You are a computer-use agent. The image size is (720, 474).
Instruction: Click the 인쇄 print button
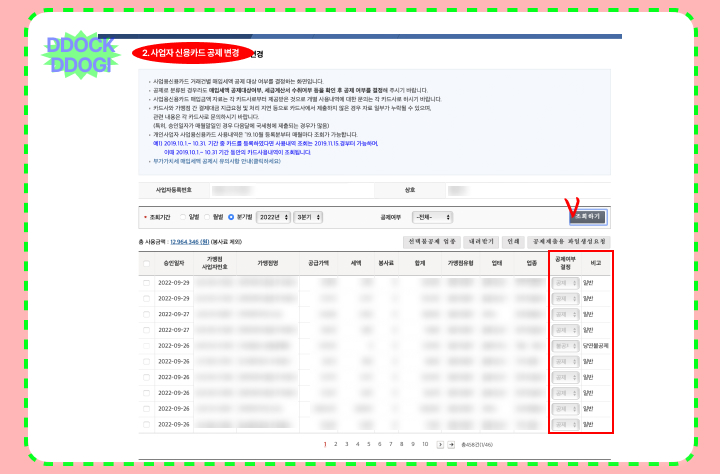pyautogui.click(x=513, y=242)
